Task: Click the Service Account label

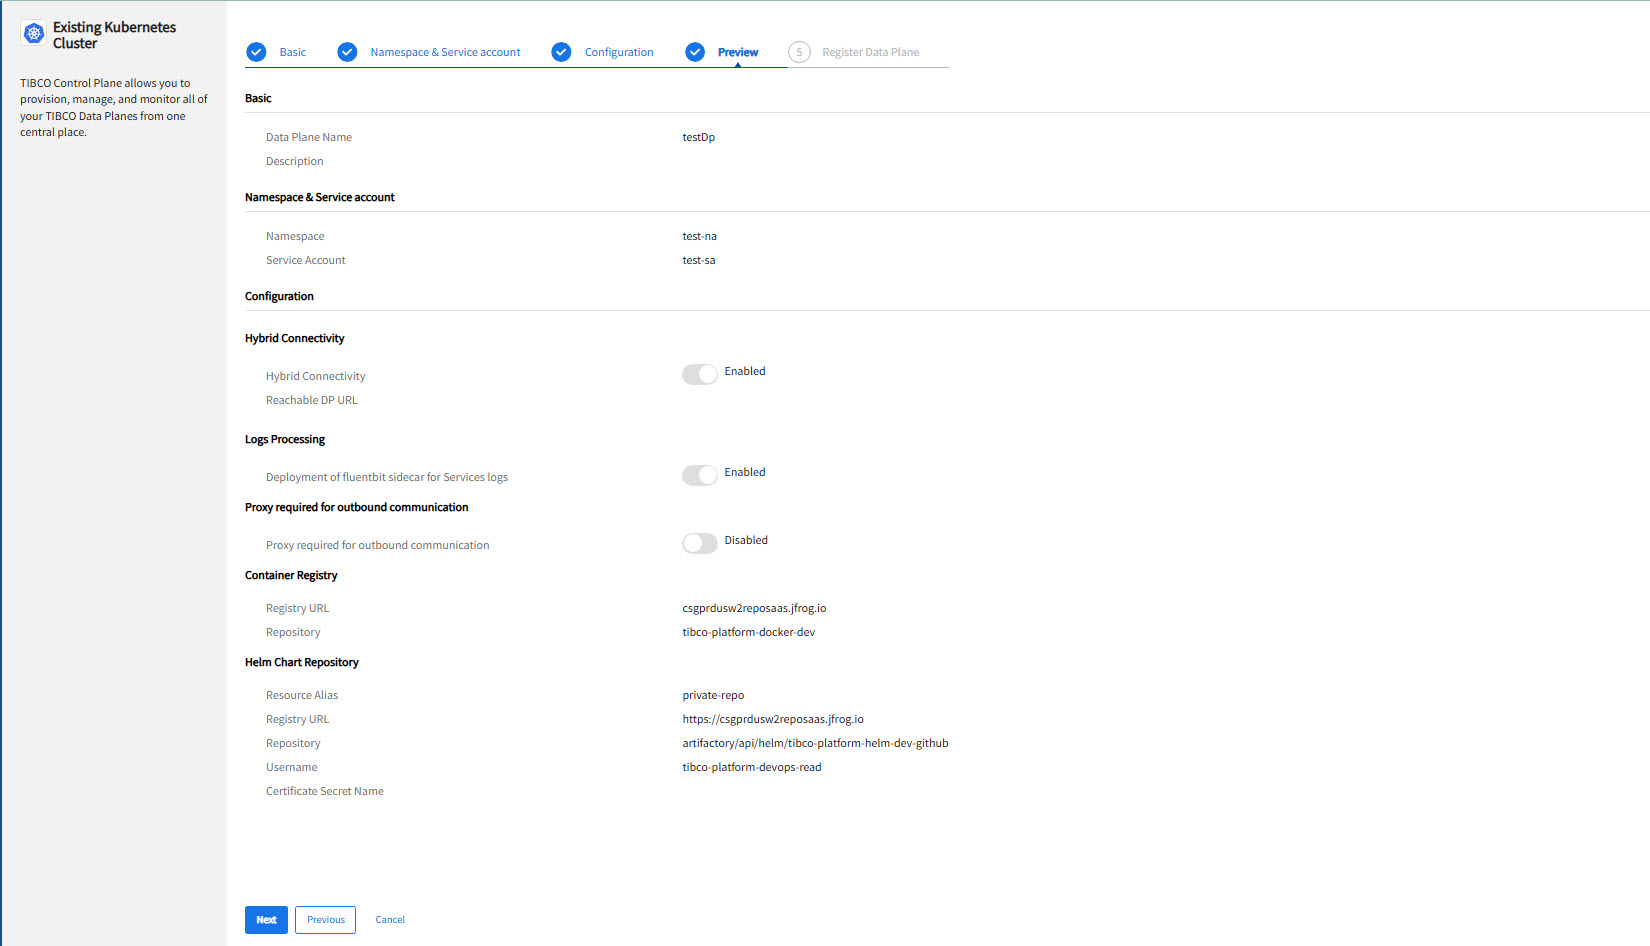Action: [306, 260]
